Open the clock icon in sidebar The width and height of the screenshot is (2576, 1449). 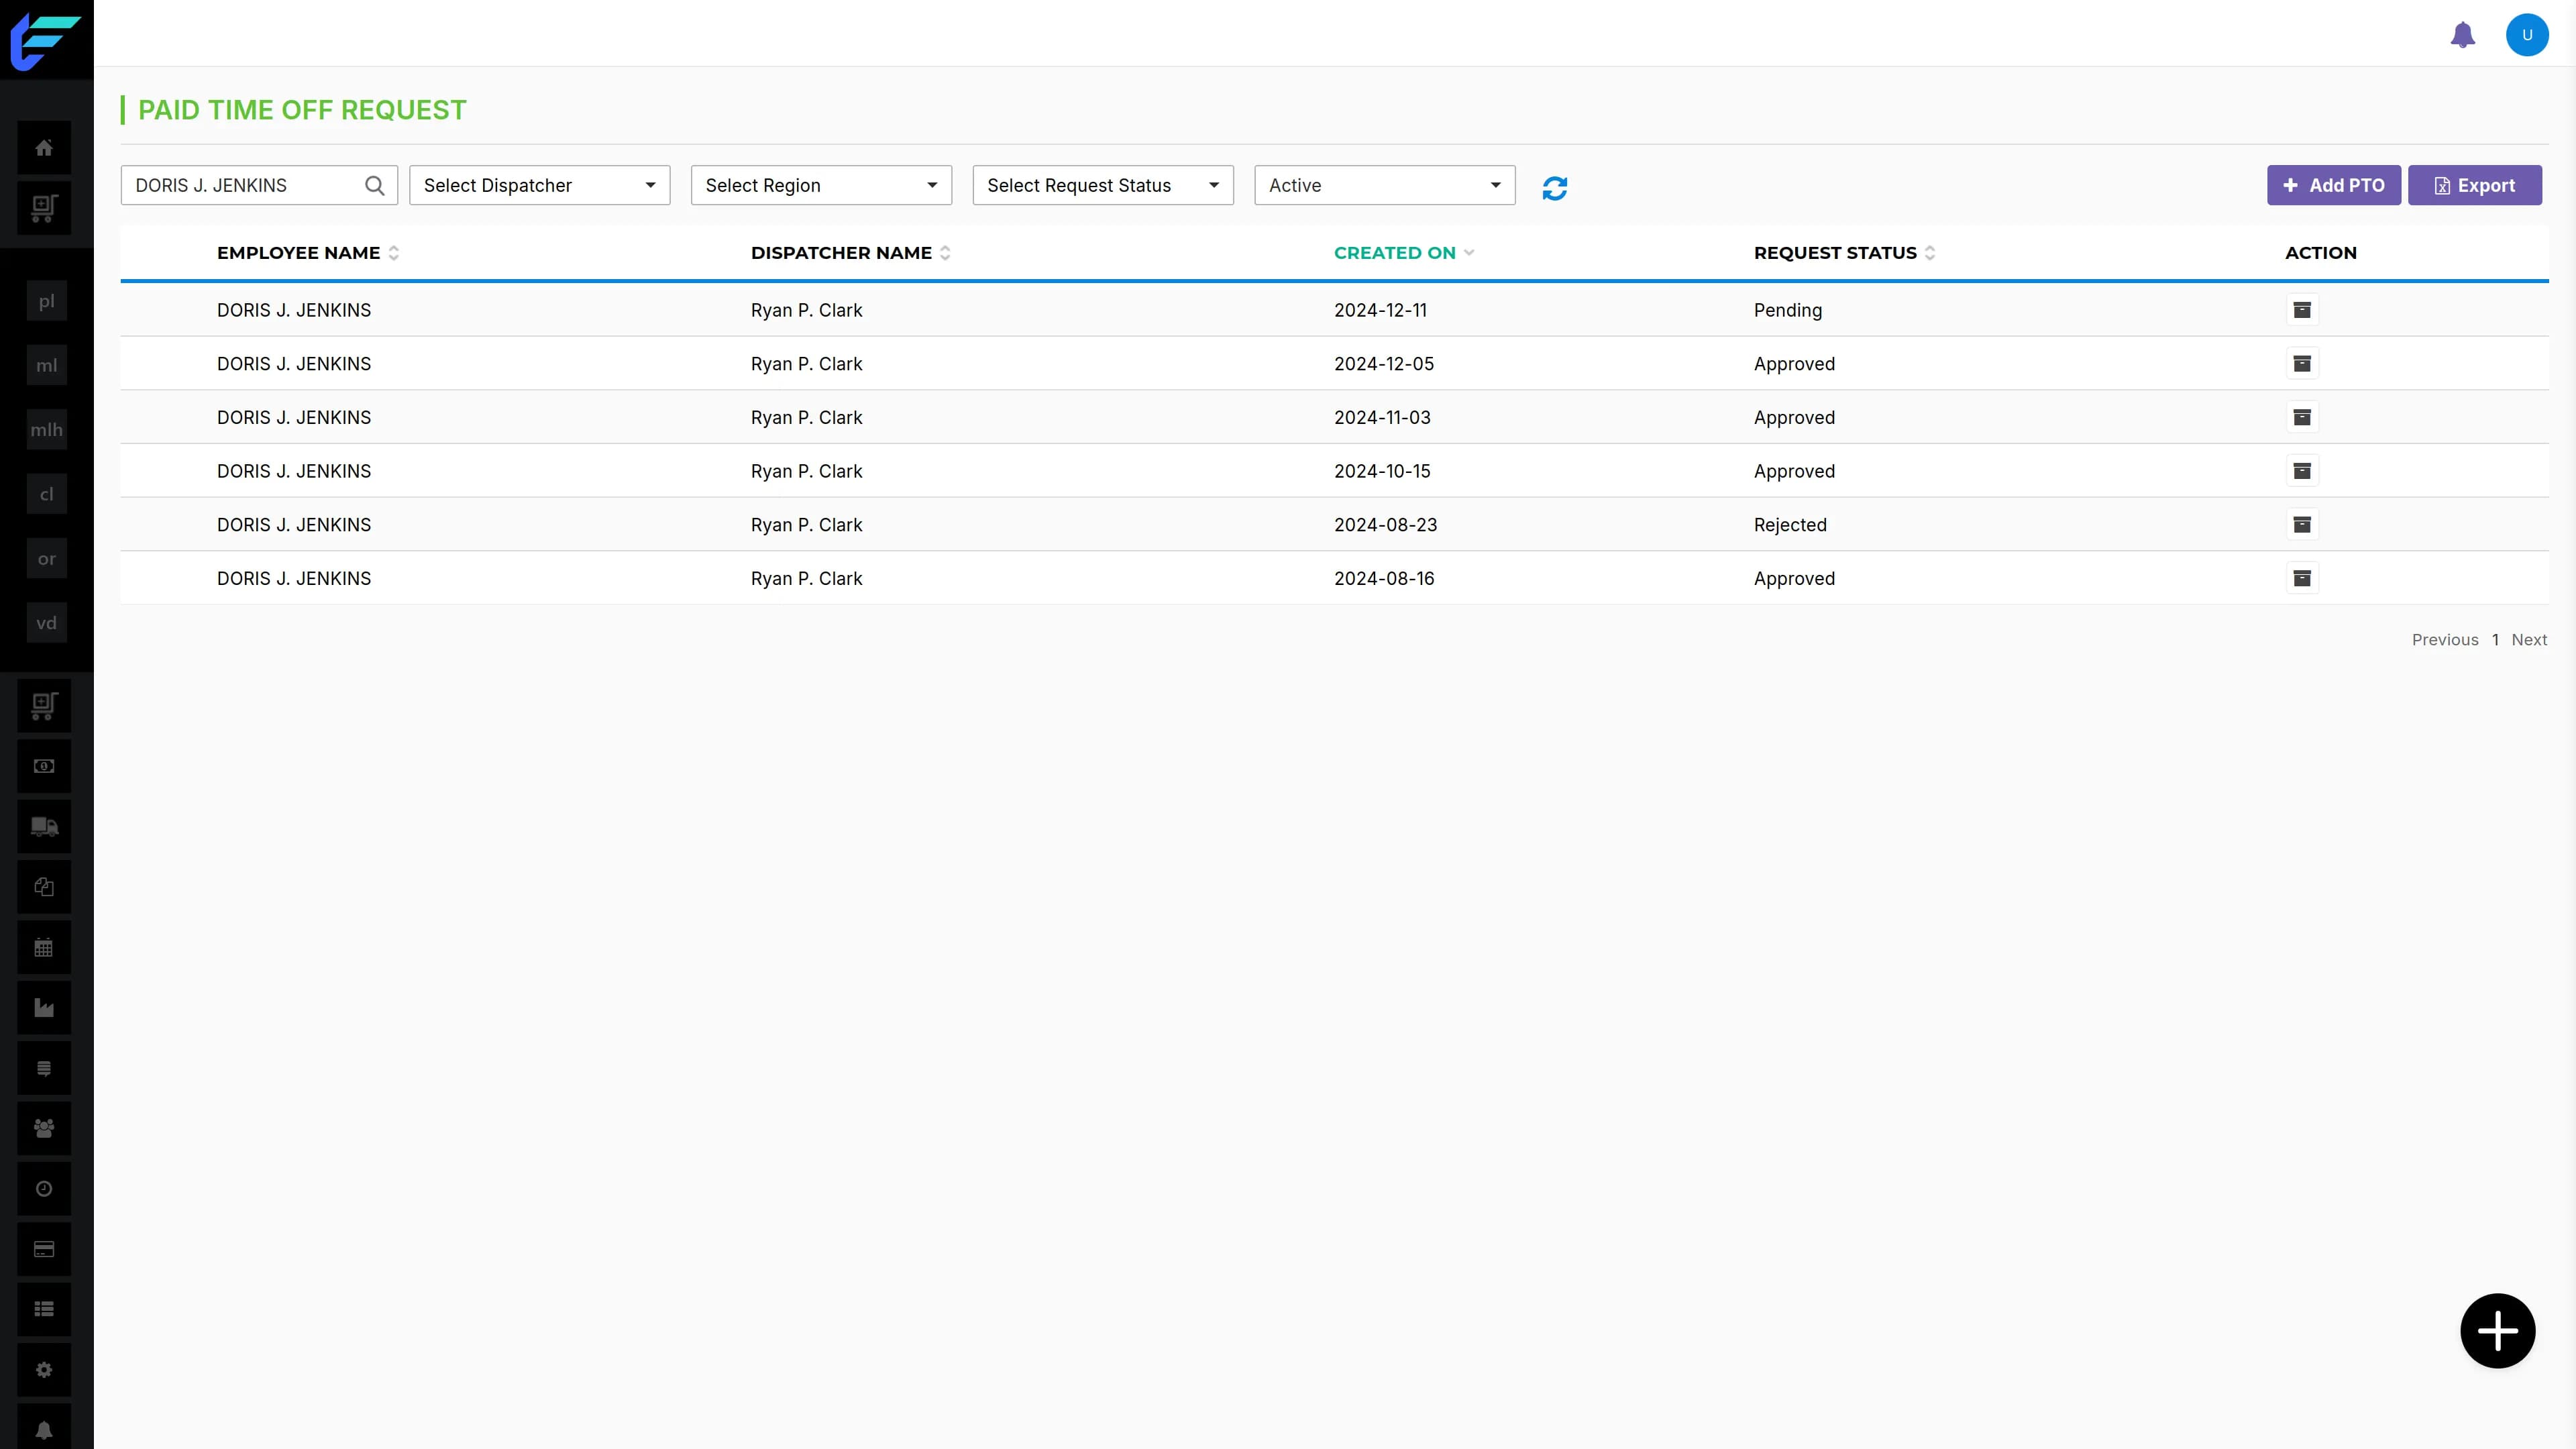[x=44, y=1188]
